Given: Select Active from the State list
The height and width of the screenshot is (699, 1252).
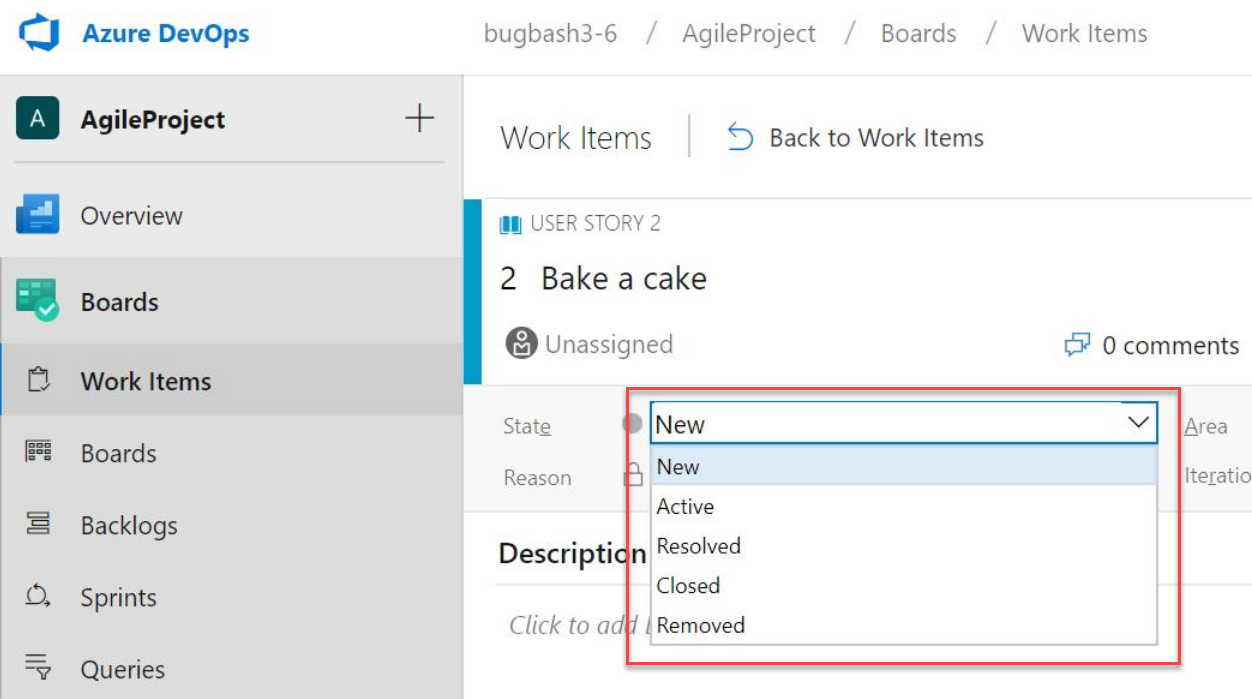Looking at the screenshot, I should [685, 507].
